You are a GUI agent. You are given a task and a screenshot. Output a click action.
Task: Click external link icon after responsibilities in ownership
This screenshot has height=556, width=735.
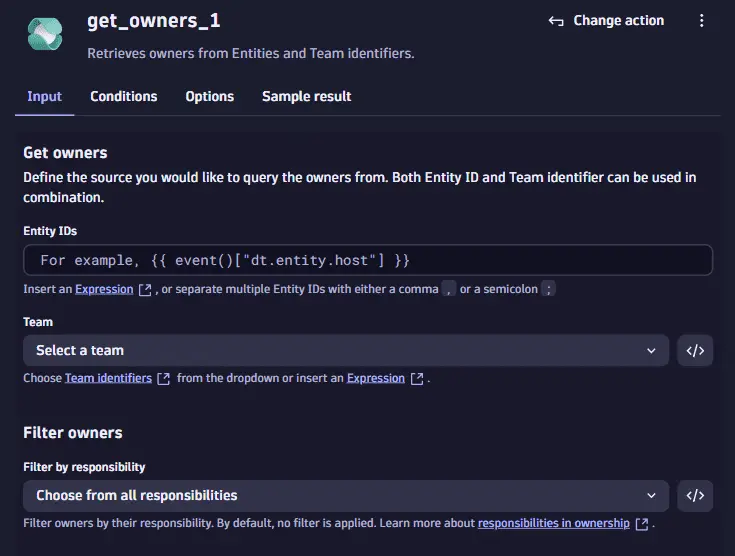642,524
